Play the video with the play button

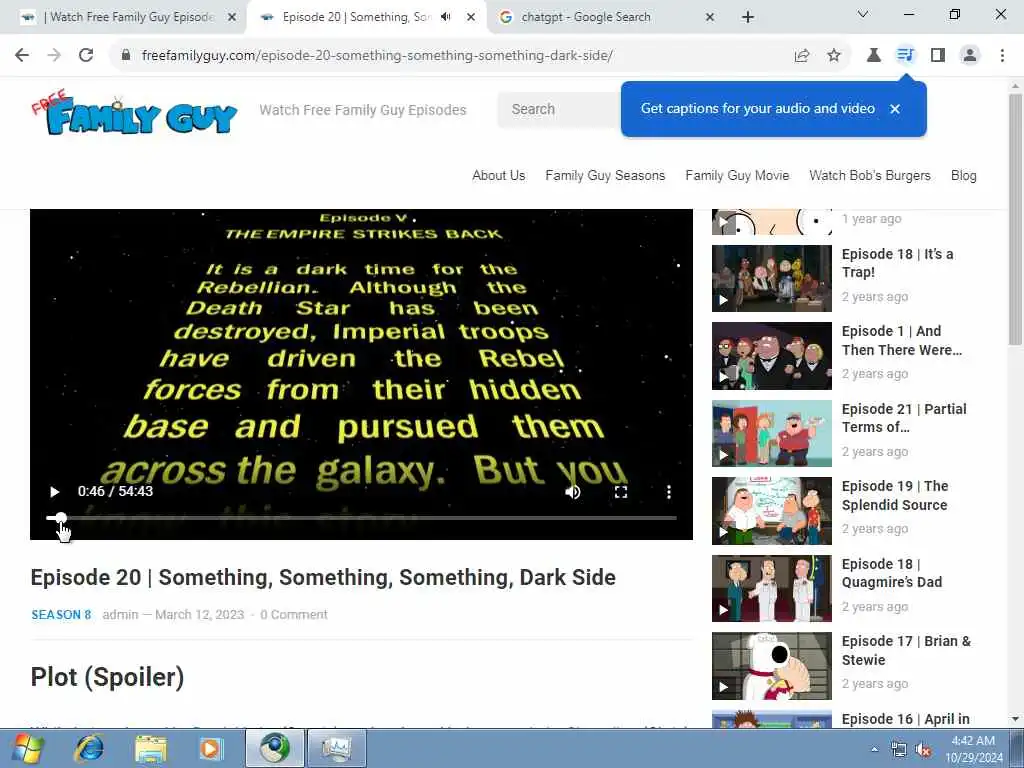tap(55, 492)
